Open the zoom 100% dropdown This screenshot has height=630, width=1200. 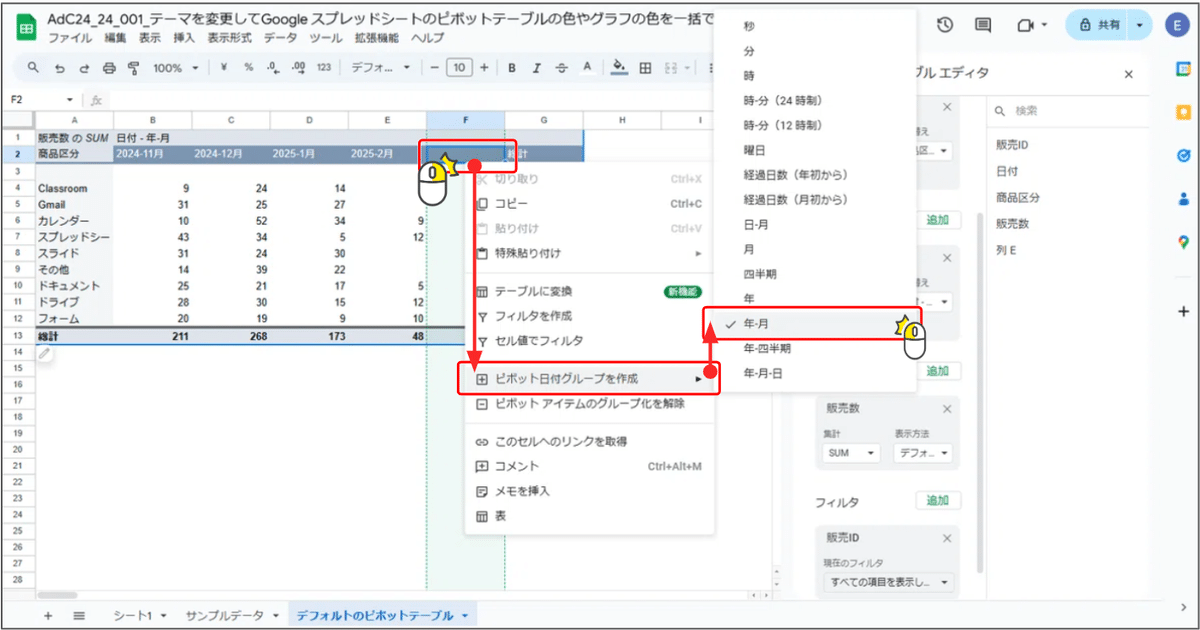pos(175,68)
